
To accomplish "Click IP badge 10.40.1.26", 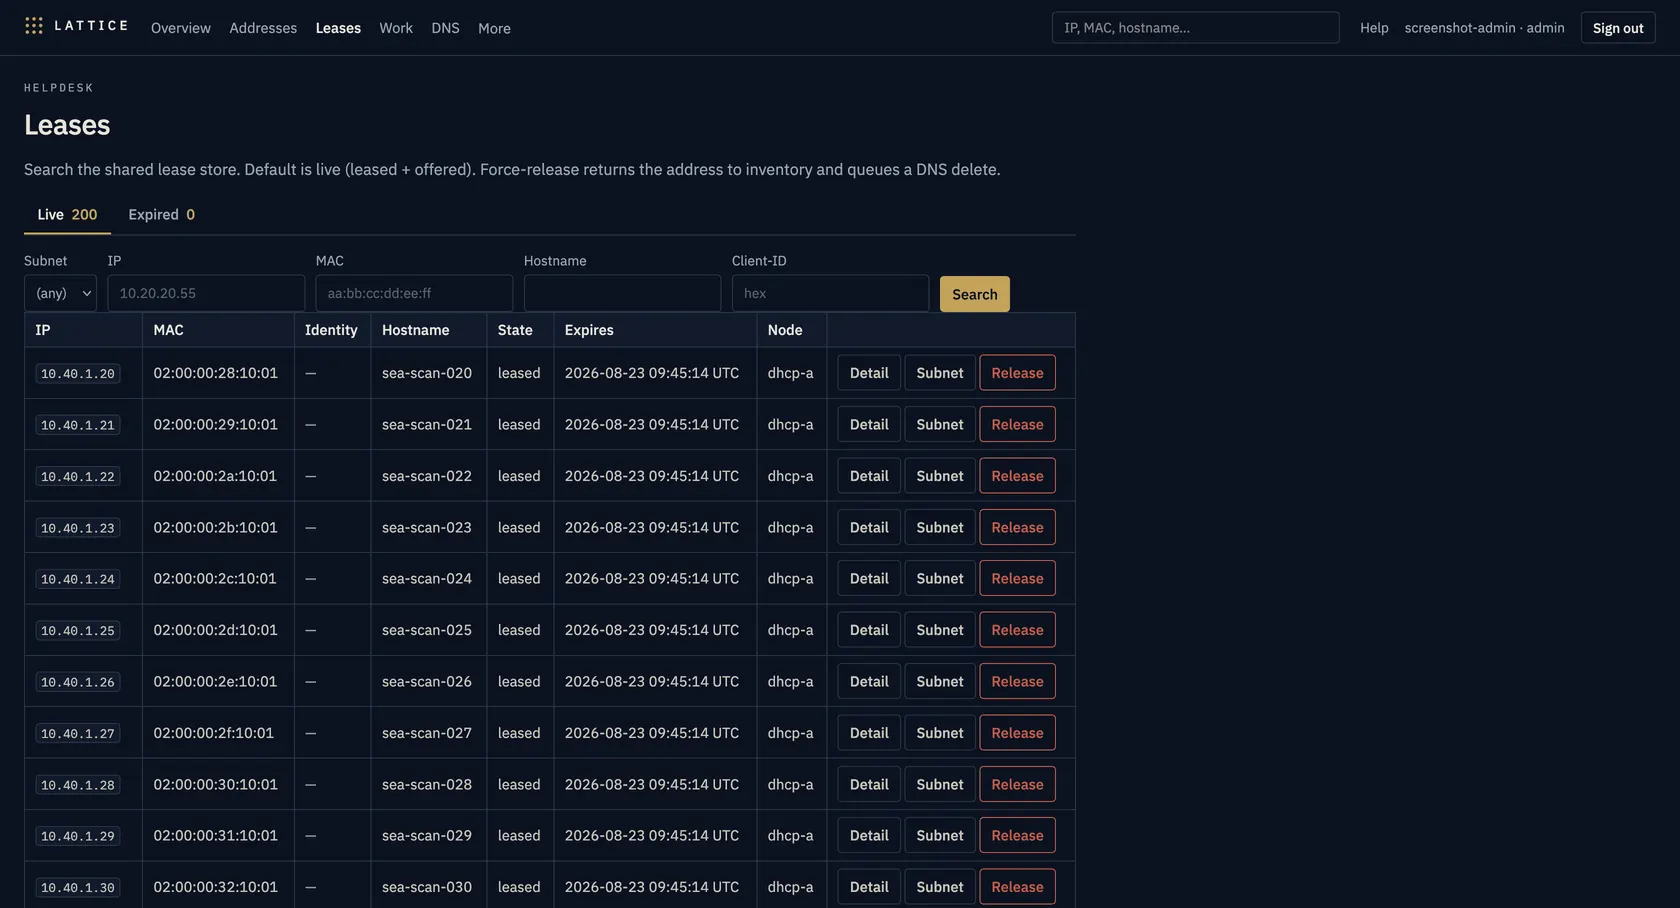I will click(x=78, y=681).
